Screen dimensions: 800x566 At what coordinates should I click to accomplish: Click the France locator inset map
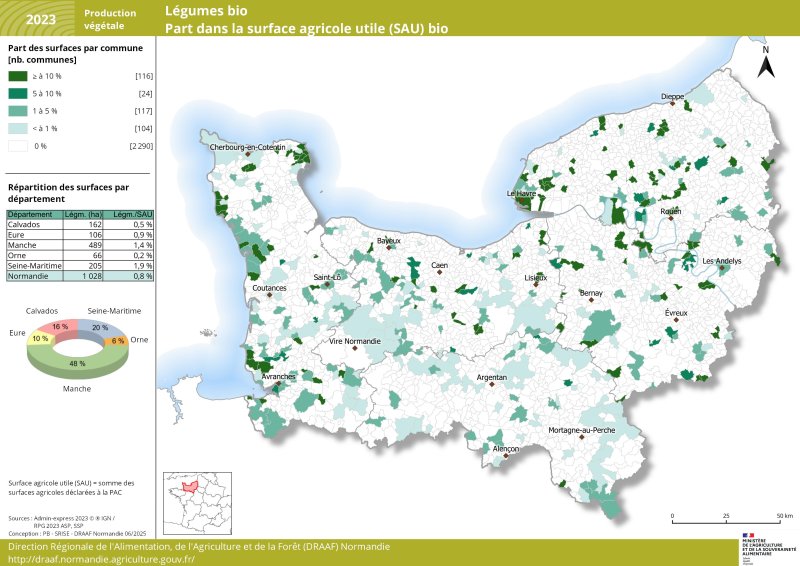(x=197, y=503)
